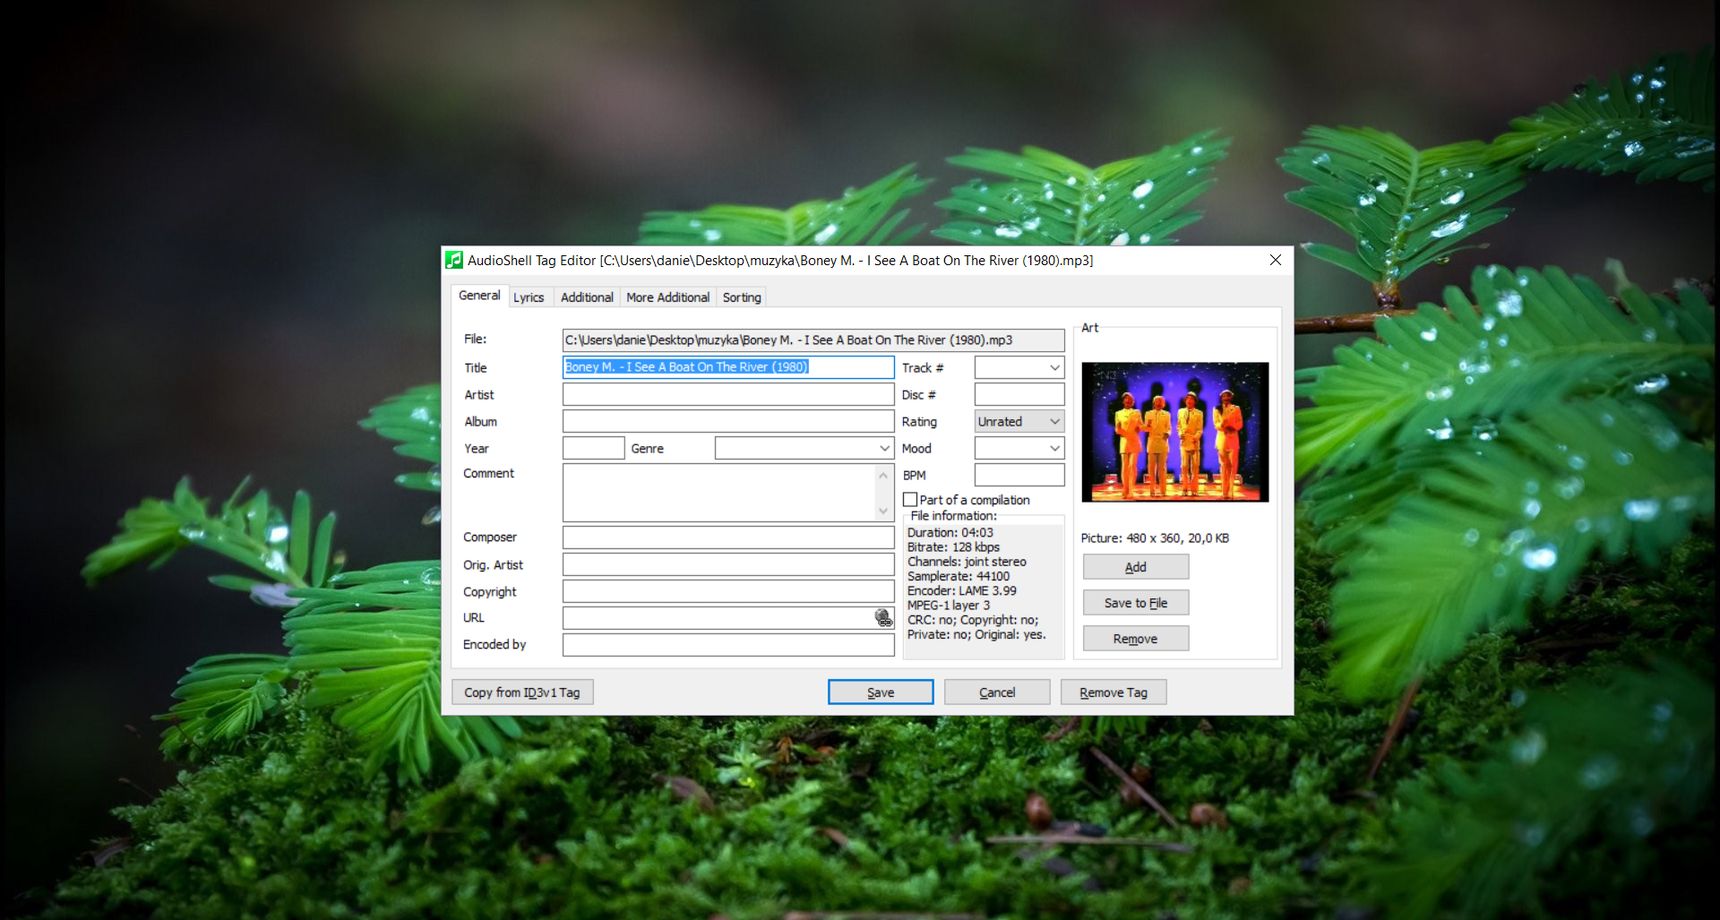
Task: Switch to the More Additional tab
Action: pos(668,297)
